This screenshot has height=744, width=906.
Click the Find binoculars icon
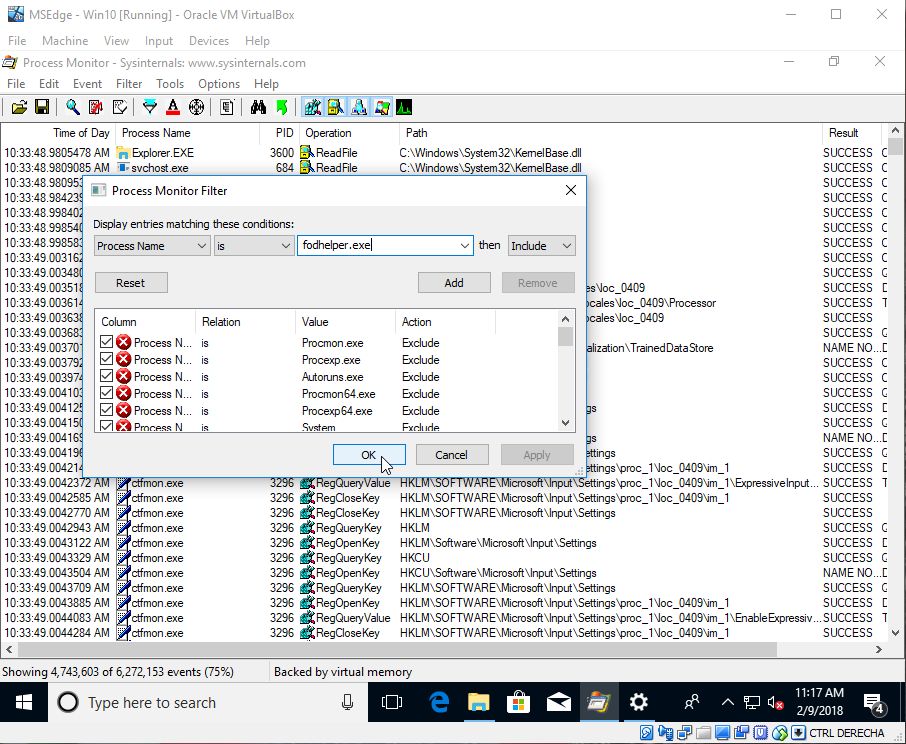258,107
